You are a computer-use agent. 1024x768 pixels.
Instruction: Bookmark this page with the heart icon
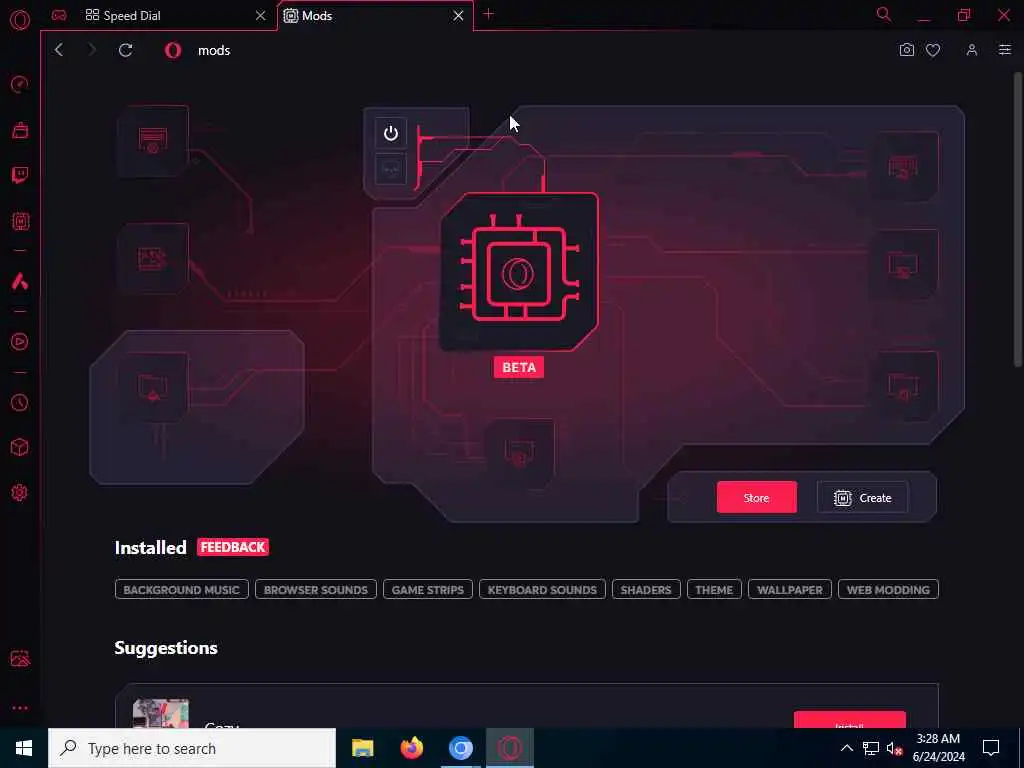933,50
